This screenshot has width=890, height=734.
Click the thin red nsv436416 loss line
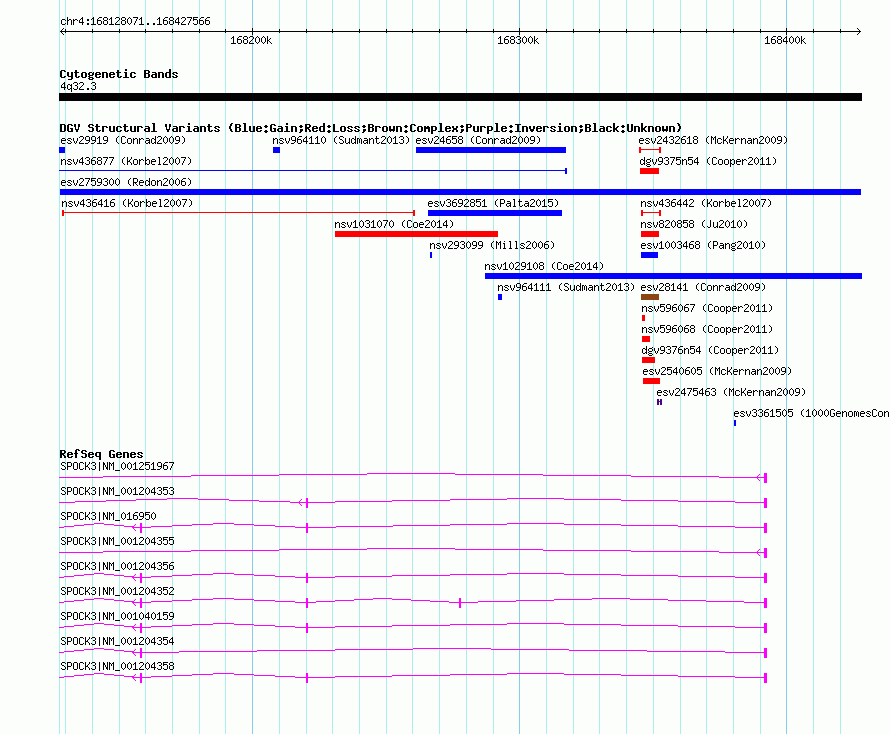(238, 213)
